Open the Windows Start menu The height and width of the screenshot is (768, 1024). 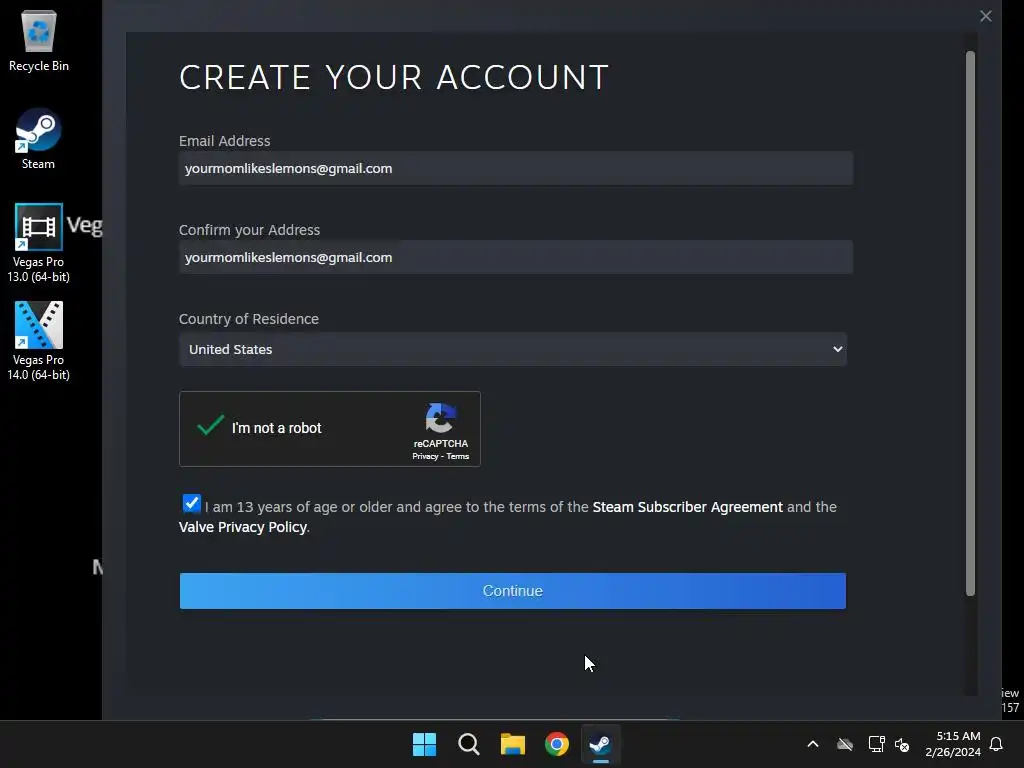[424, 744]
